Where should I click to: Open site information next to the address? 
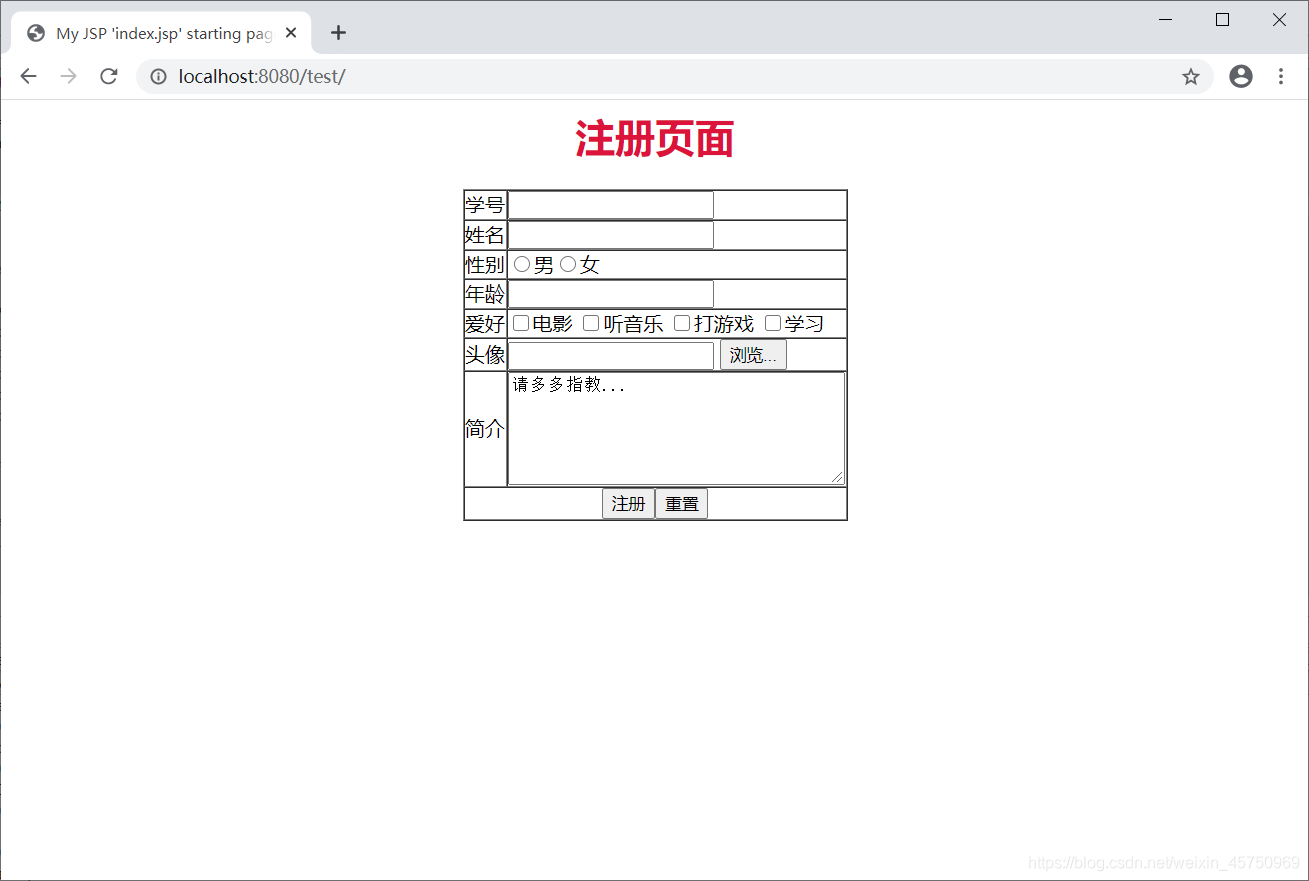tap(158, 76)
